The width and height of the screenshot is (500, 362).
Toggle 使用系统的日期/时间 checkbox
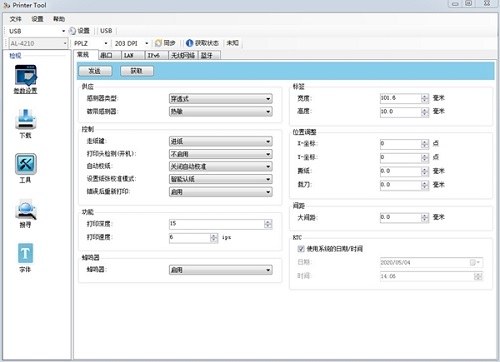point(301,249)
